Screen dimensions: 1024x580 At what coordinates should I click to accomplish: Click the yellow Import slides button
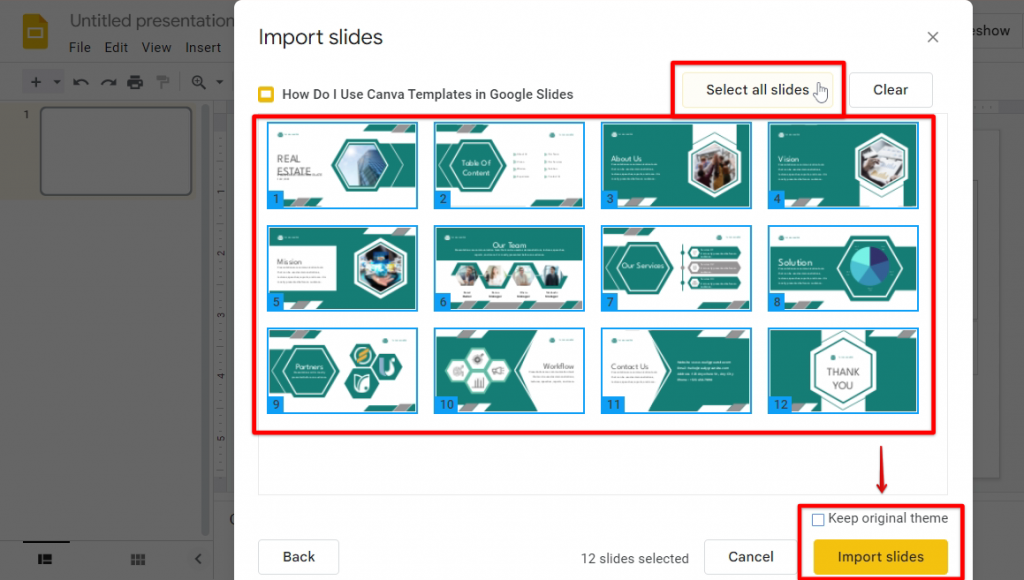click(x=881, y=557)
